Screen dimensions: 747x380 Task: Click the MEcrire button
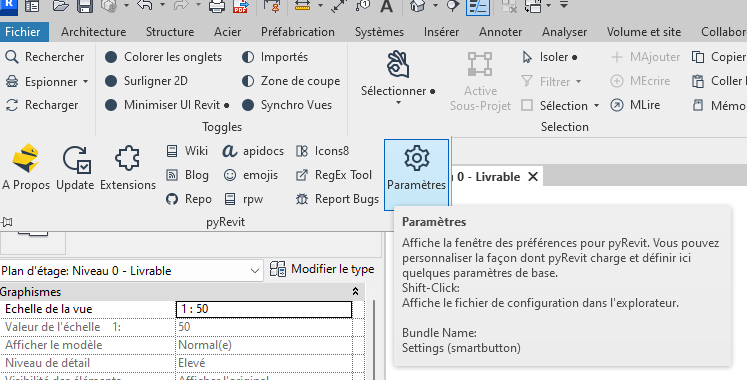click(x=640, y=80)
